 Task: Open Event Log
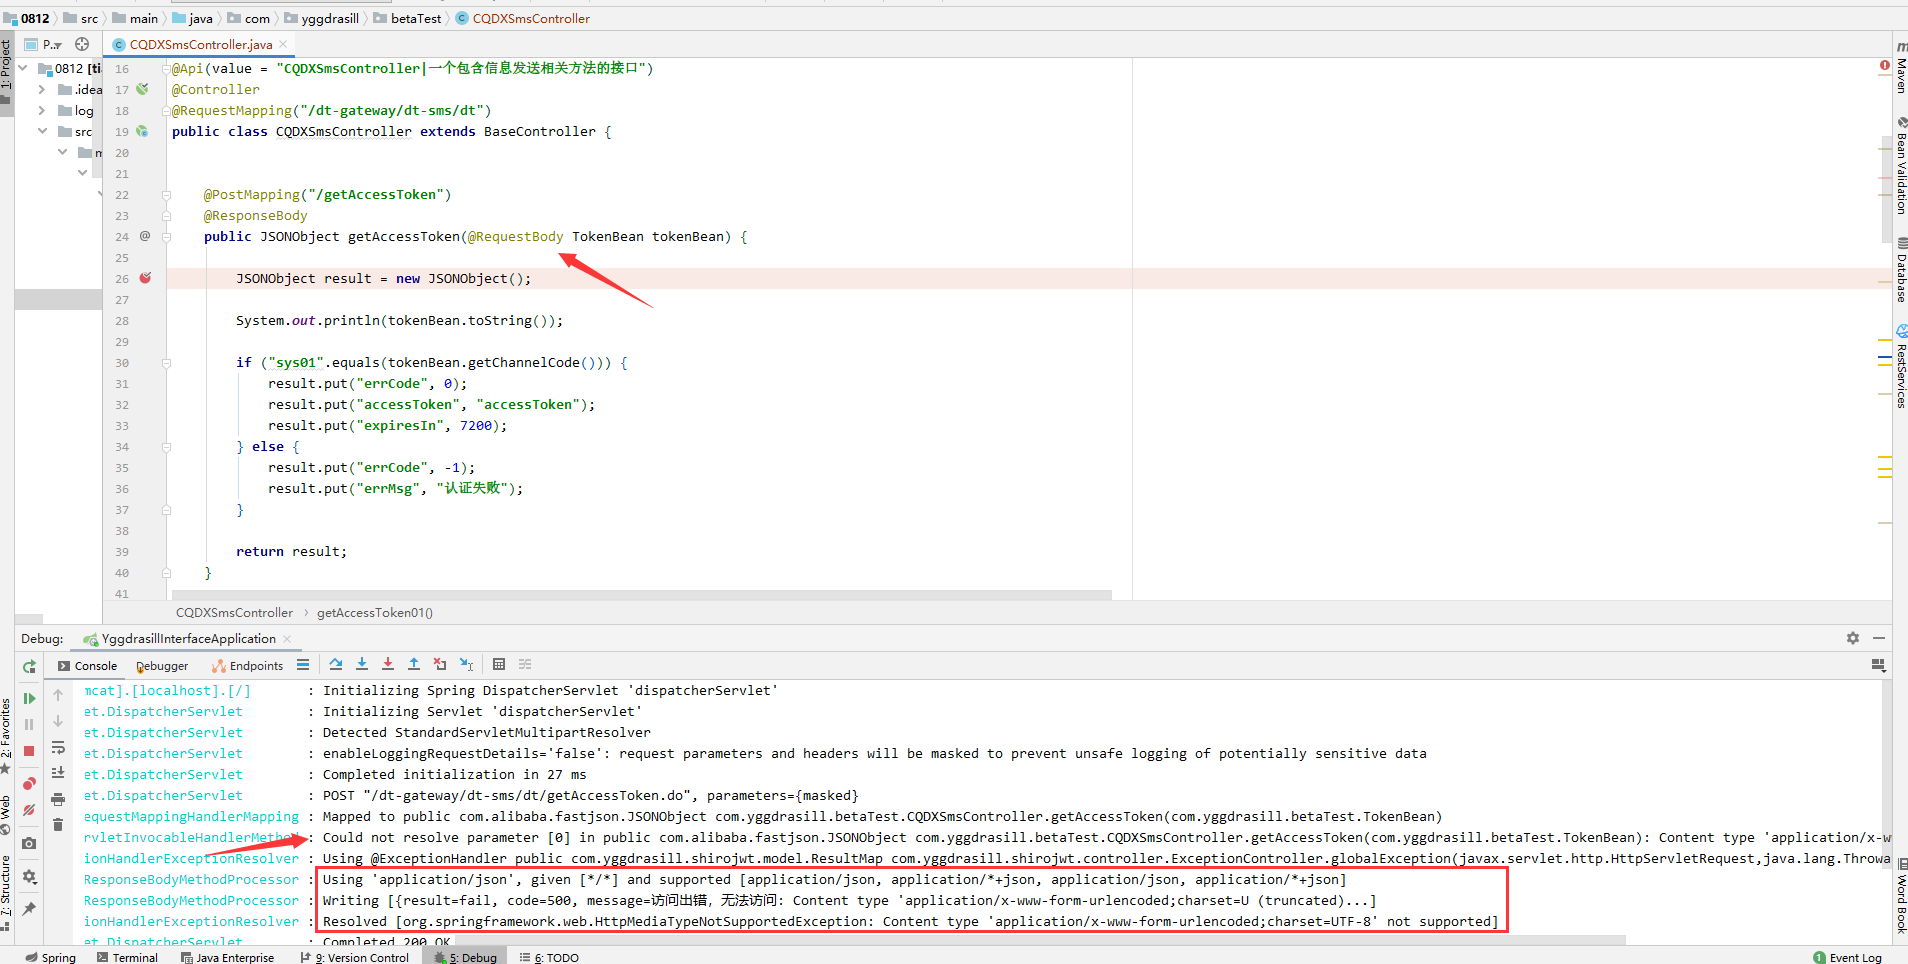1847,957
